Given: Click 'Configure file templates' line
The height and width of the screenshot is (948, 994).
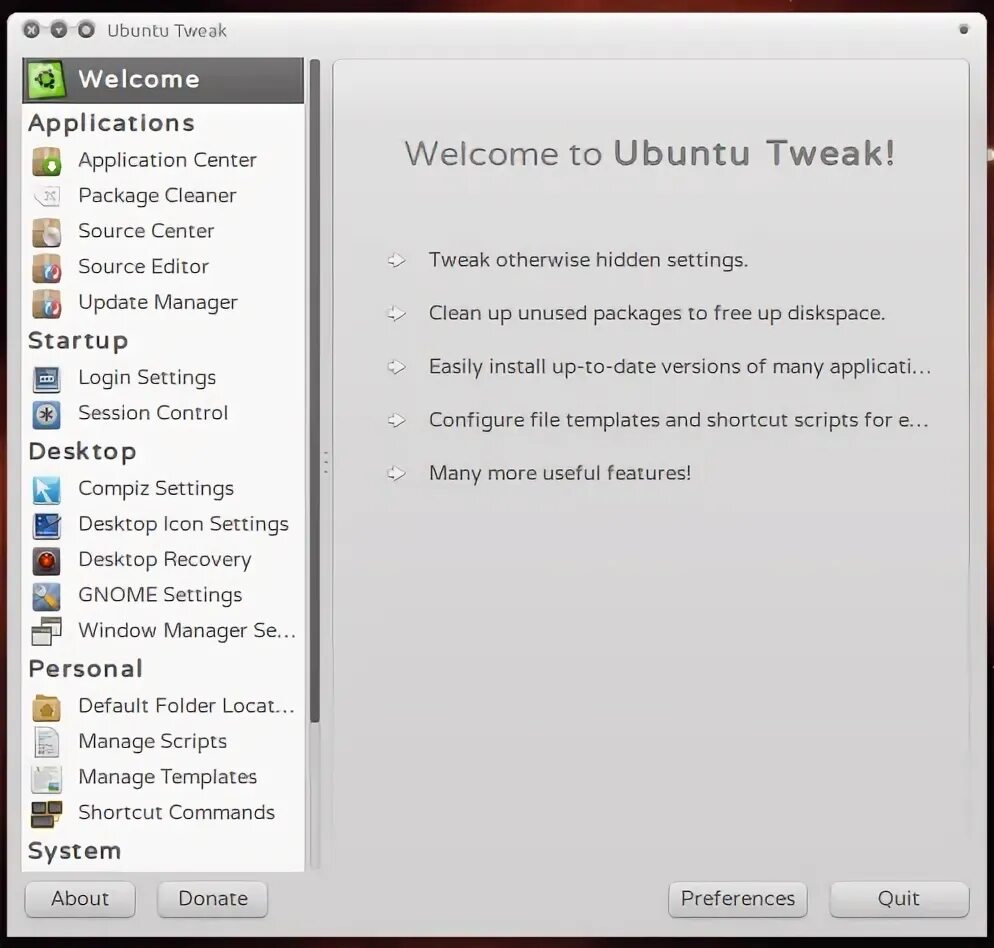Looking at the screenshot, I should 678,420.
